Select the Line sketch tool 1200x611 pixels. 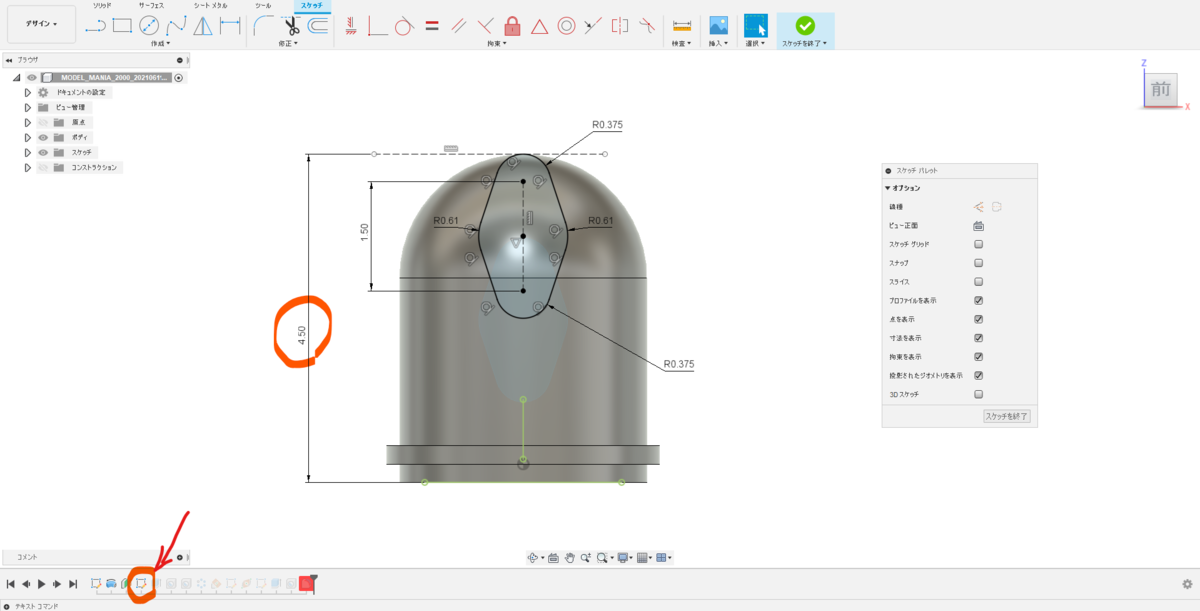click(95, 26)
